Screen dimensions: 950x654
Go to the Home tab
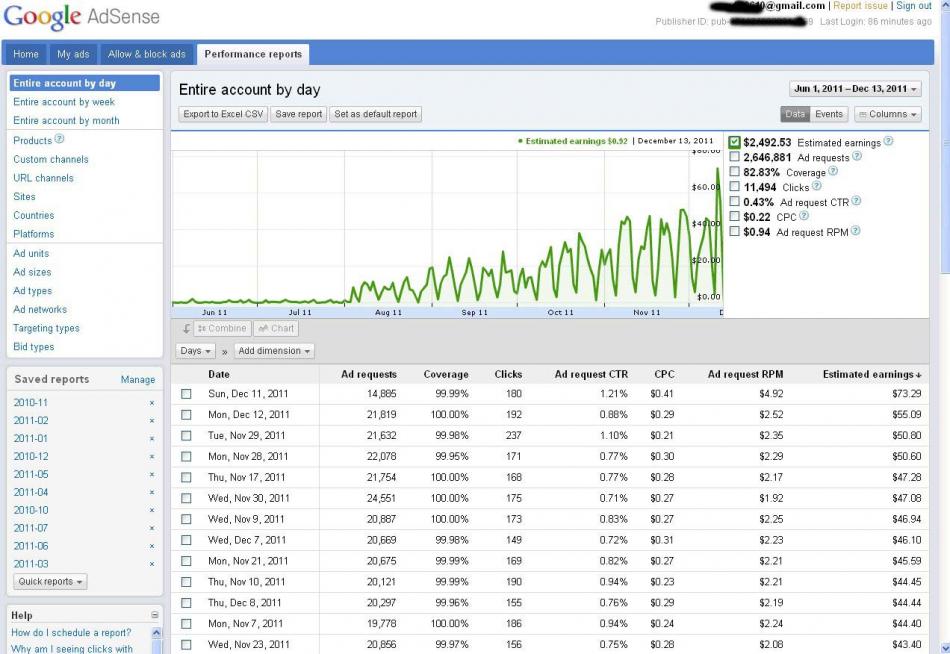(x=25, y=54)
